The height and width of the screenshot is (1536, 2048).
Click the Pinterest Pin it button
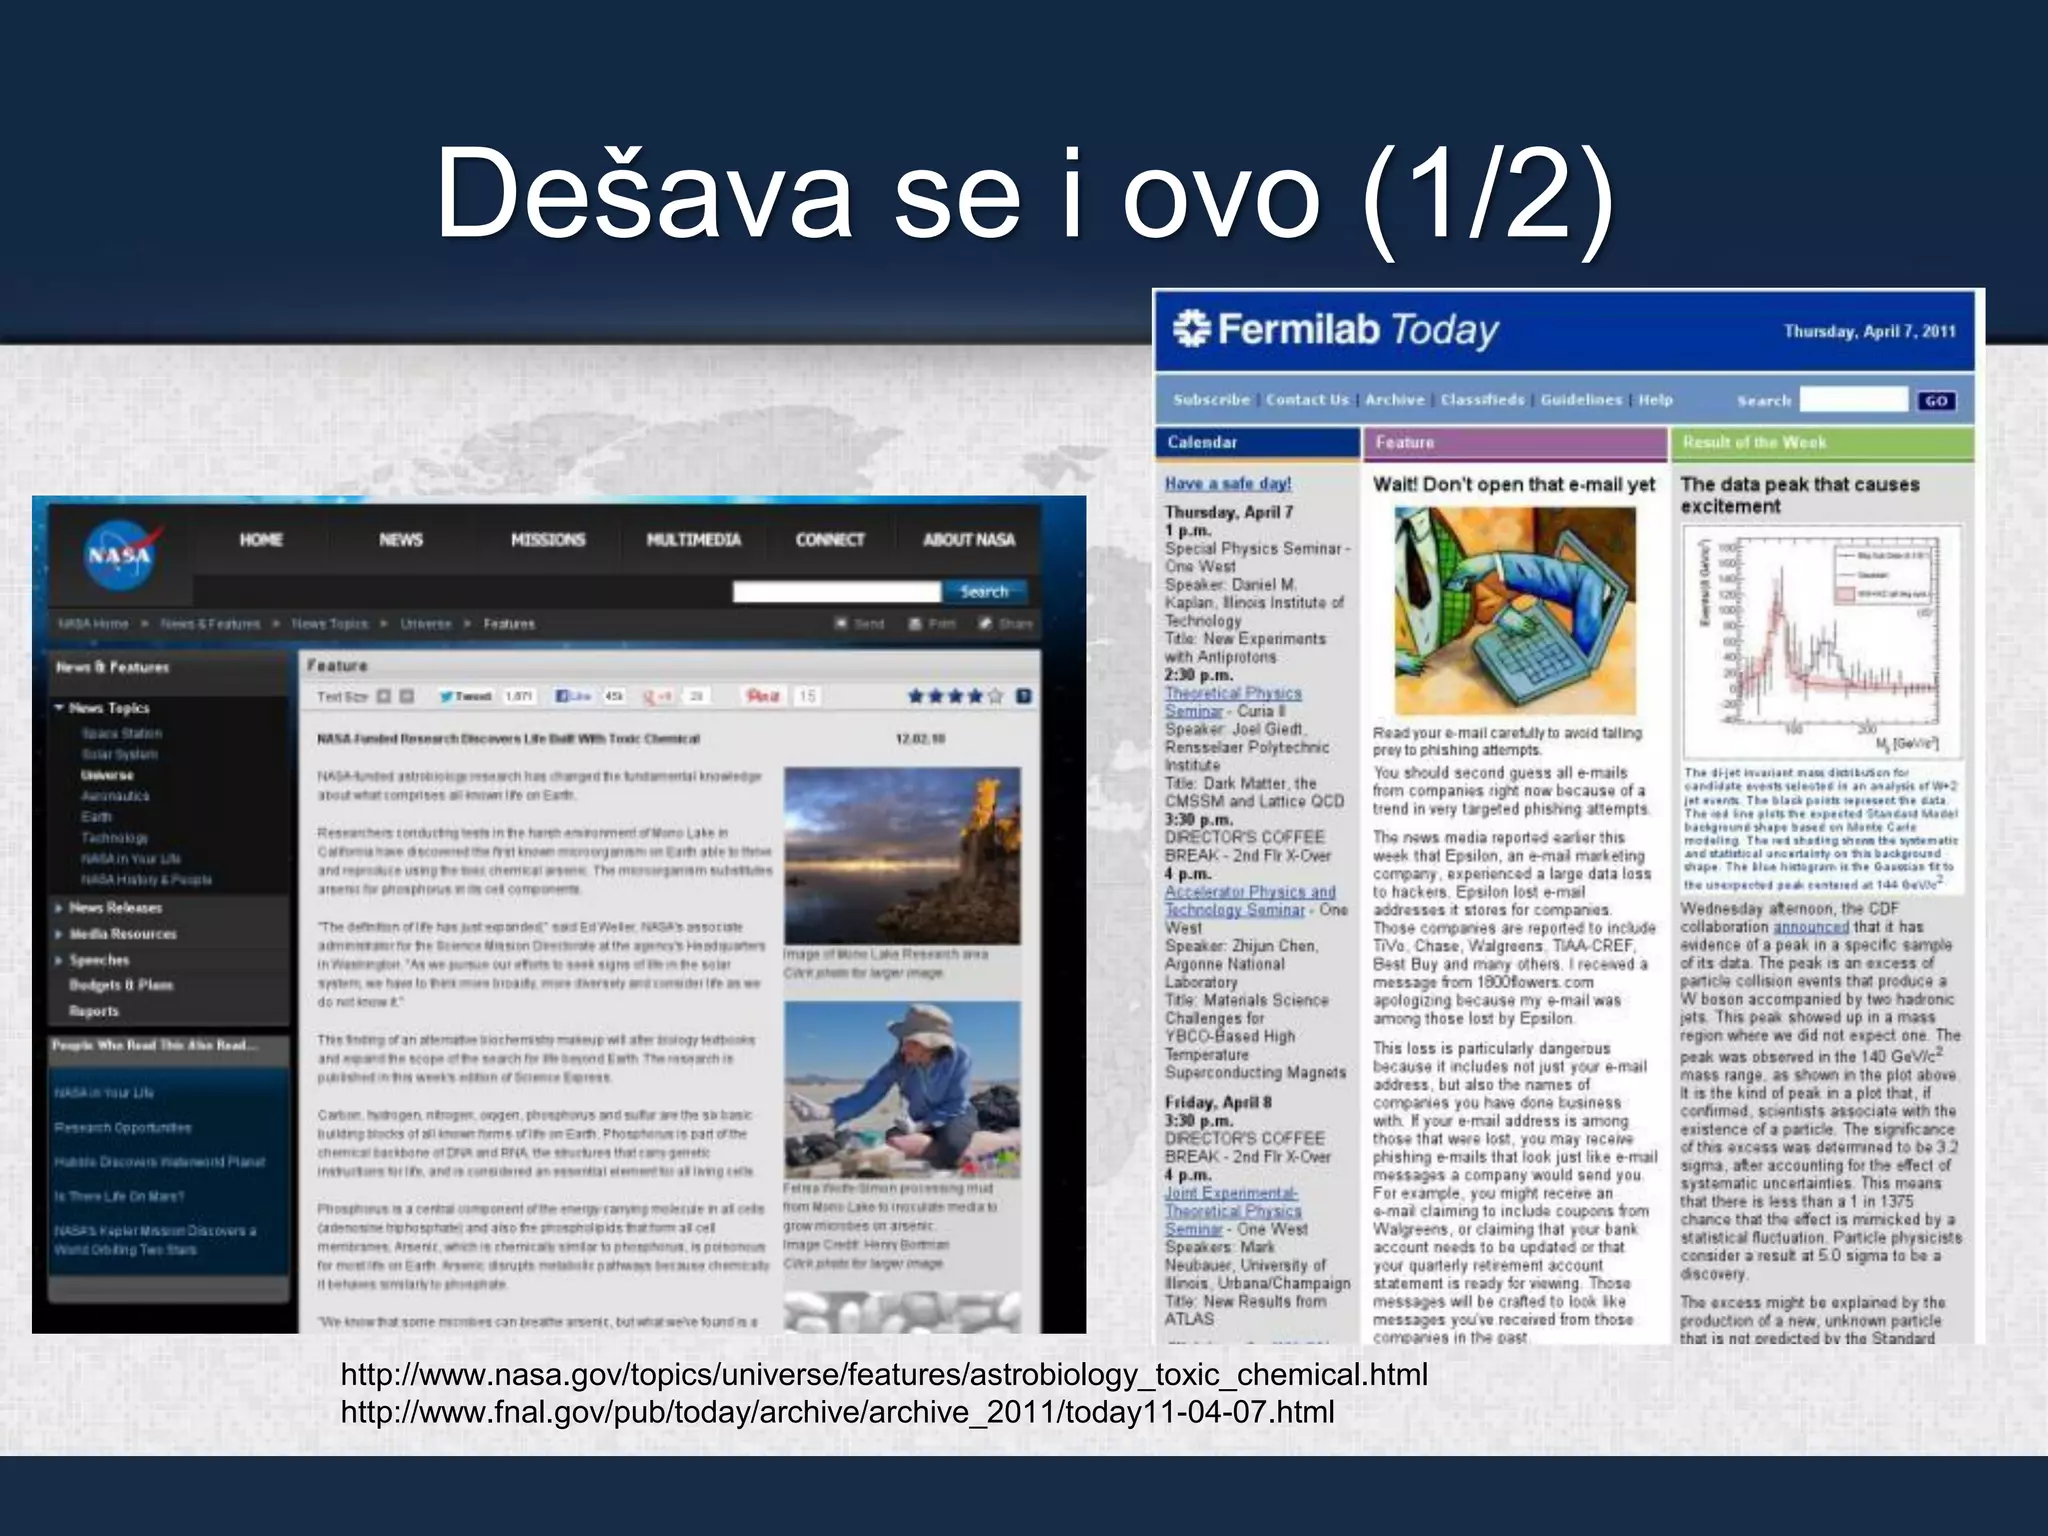tap(764, 697)
